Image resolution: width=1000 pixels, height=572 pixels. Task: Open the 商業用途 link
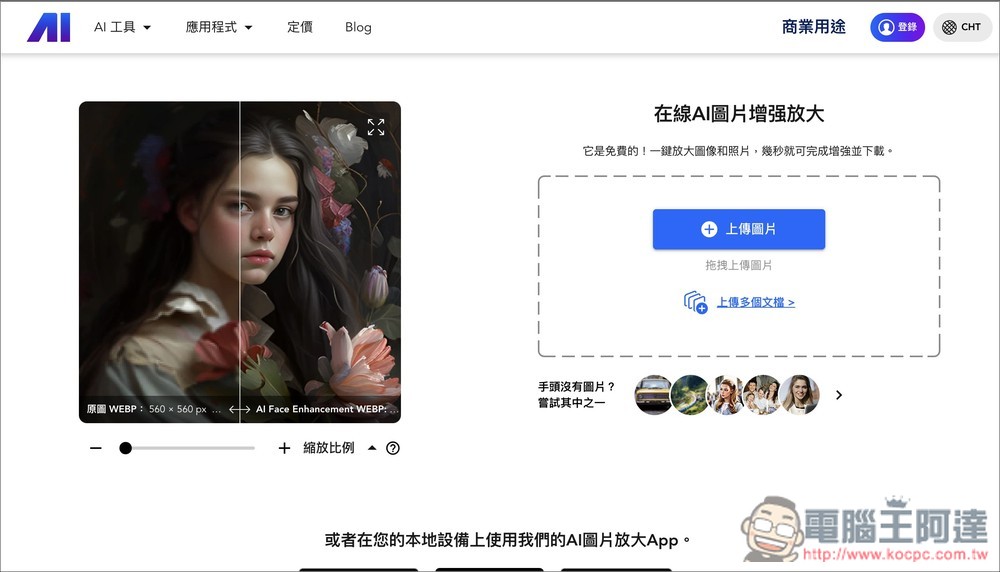click(814, 27)
